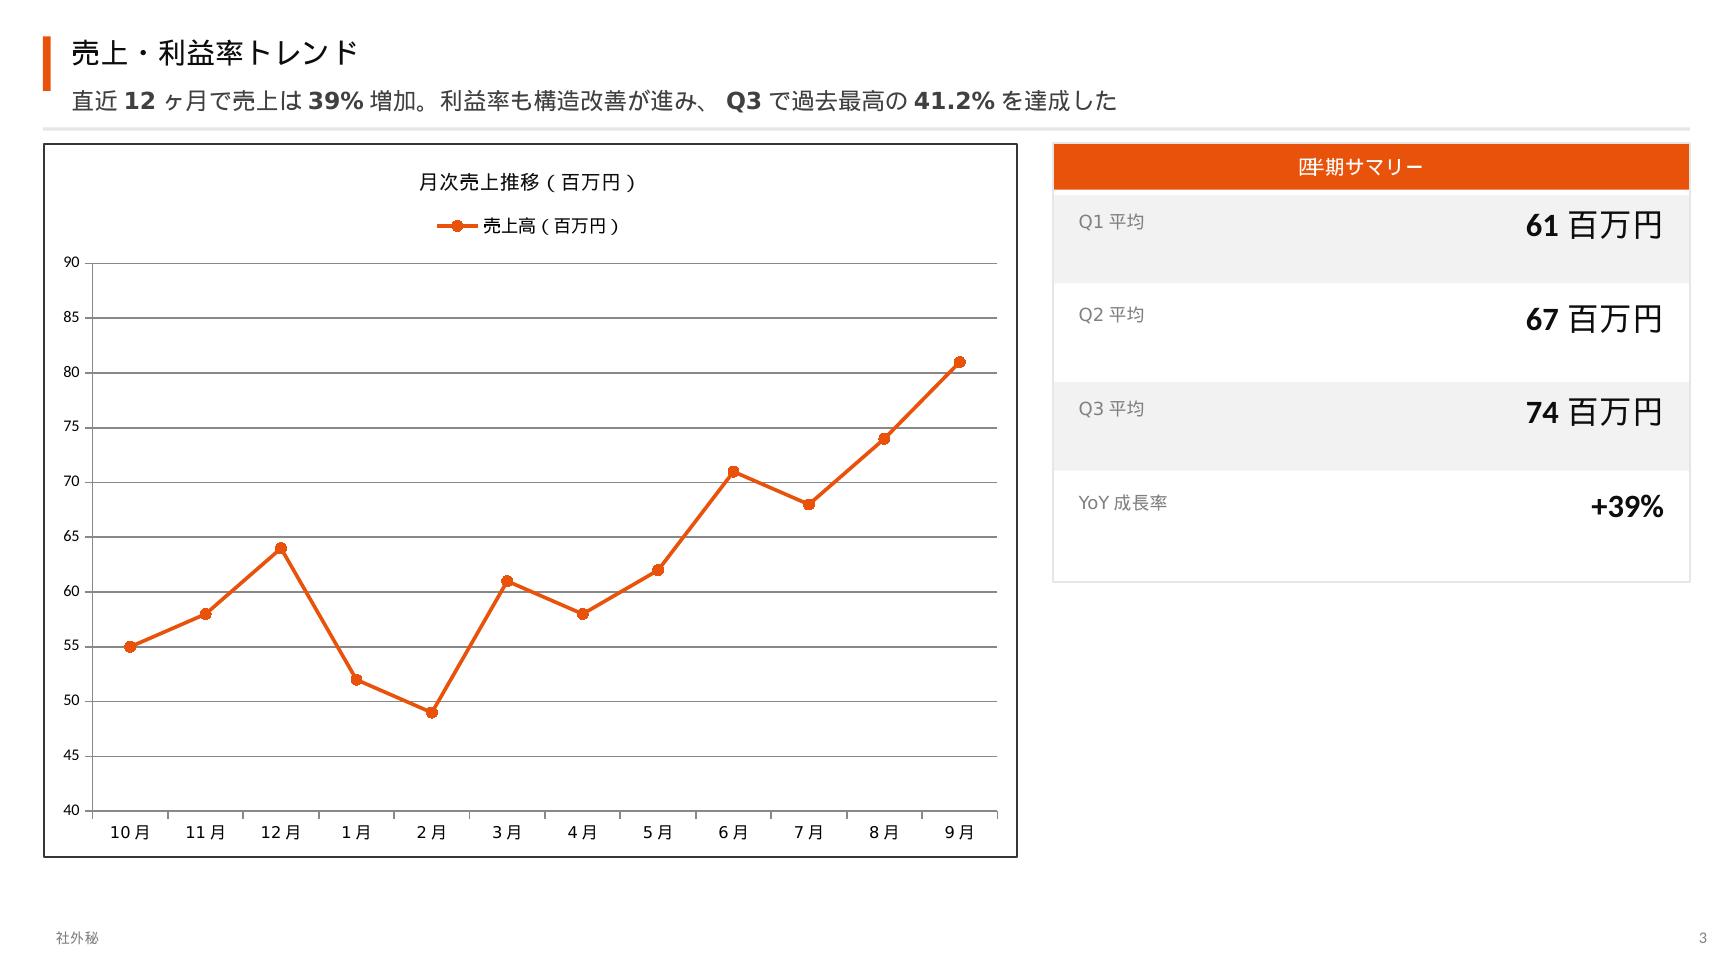Click the 12月 data point marker

tap(281, 548)
